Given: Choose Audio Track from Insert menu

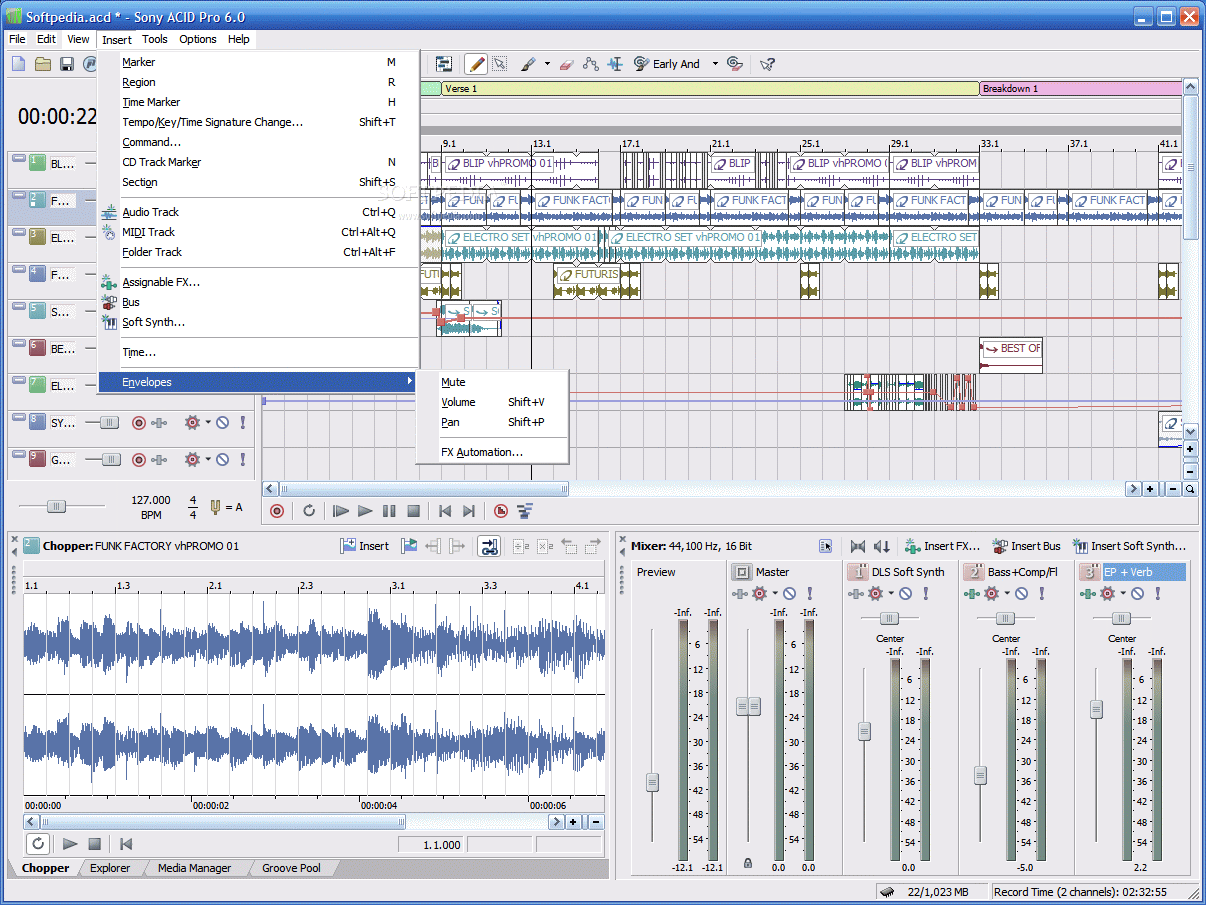Looking at the screenshot, I should [x=258, y=212].
